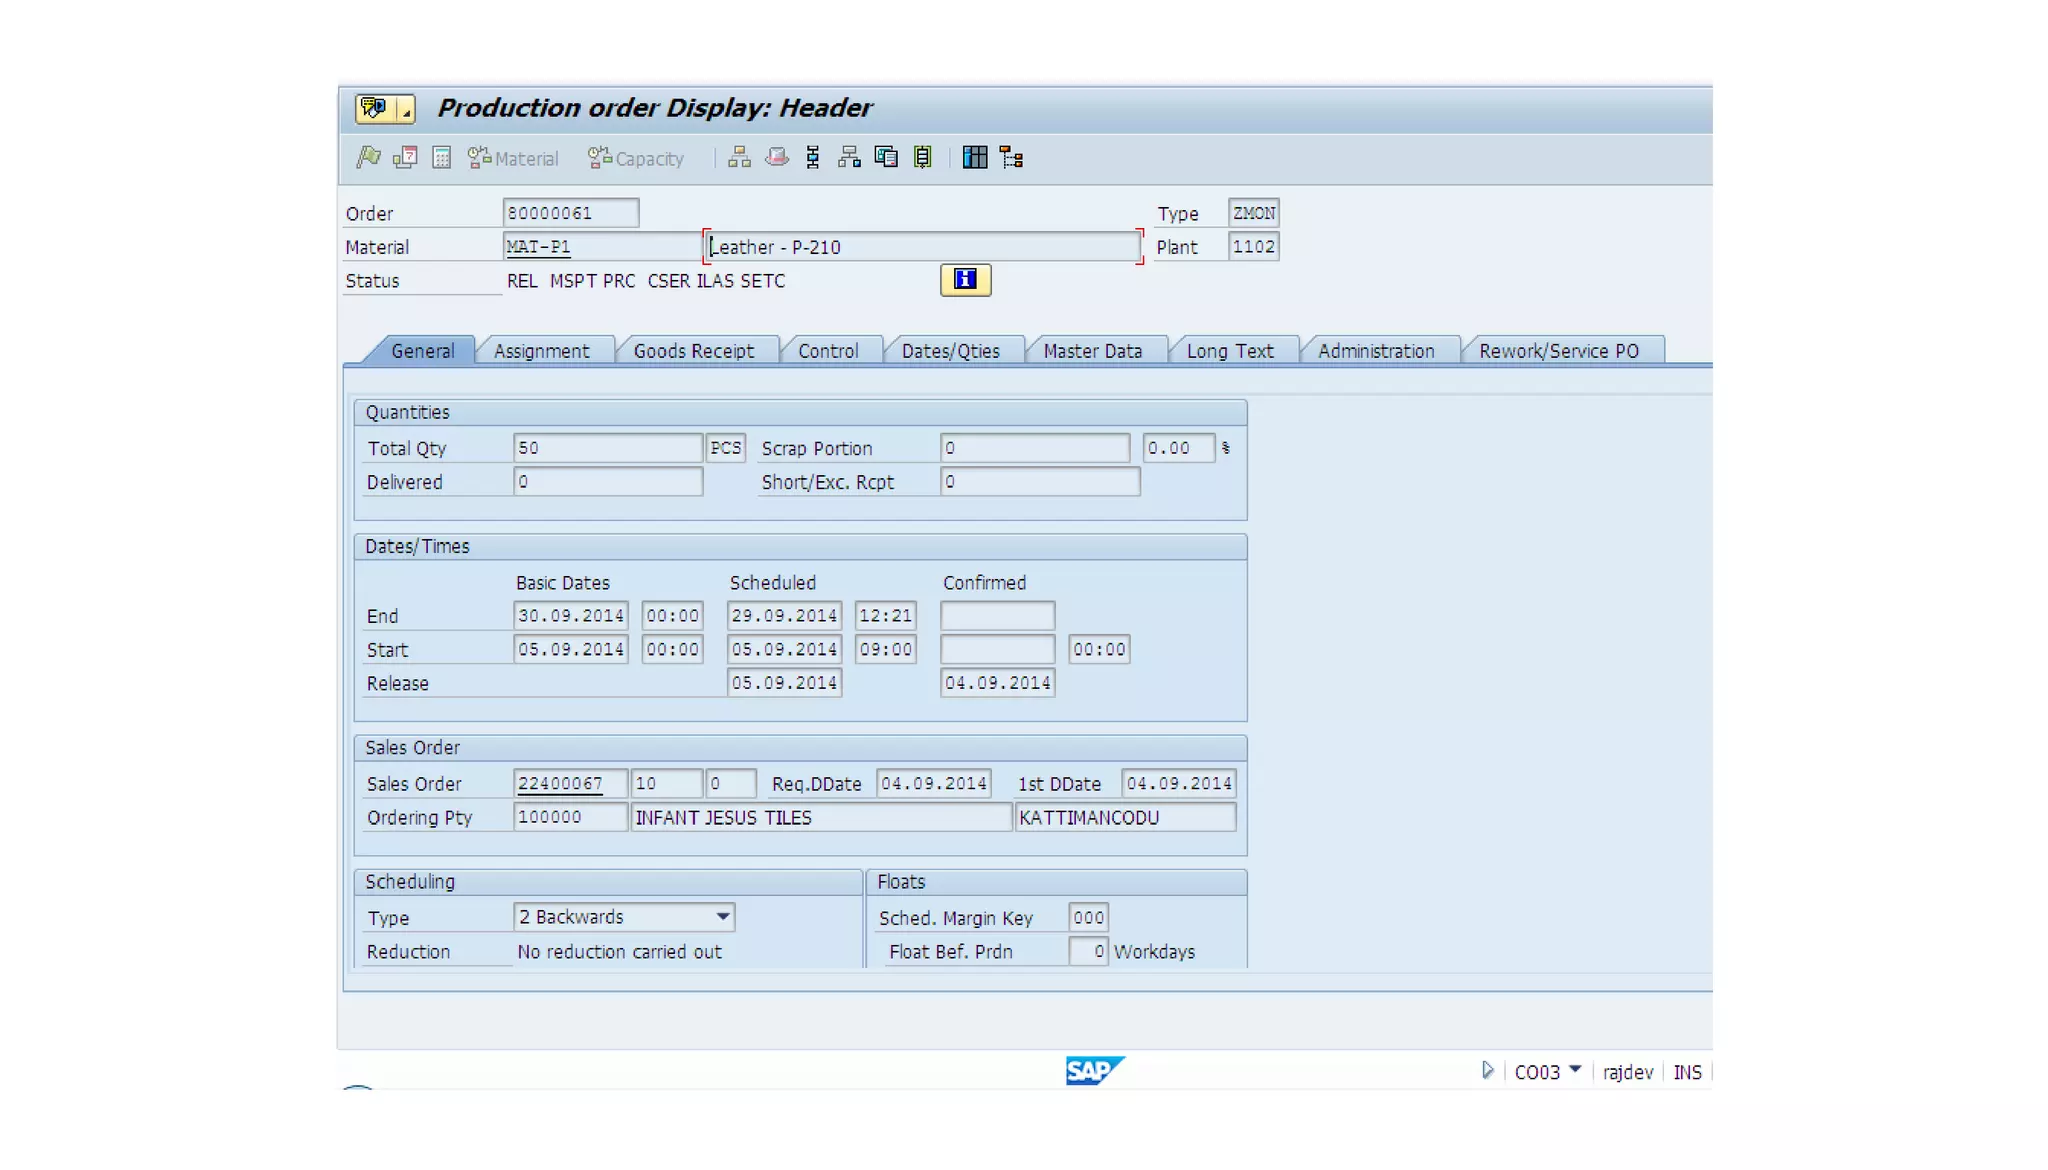Screen dimensions: 2048x1170
Task: Click the costing calculator icon
Action: [x=442, y=158]
